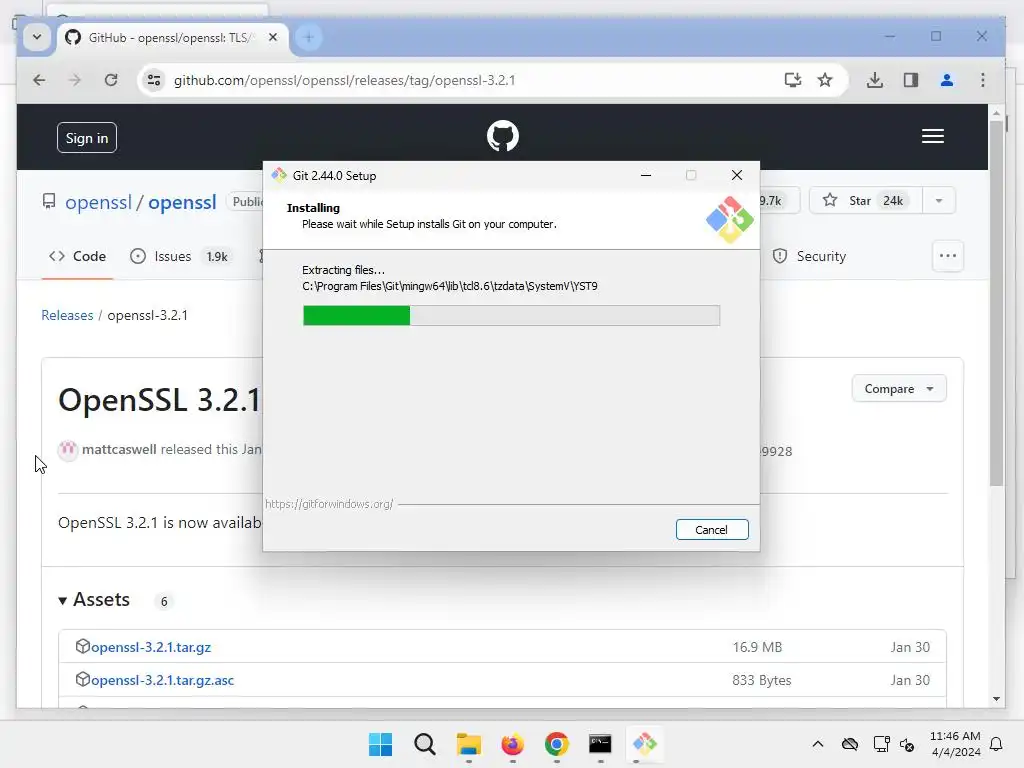The width and height of the screenshot is (1024, 768).
Task: Open tab search dropdown arrow
Action: point(37,37)
